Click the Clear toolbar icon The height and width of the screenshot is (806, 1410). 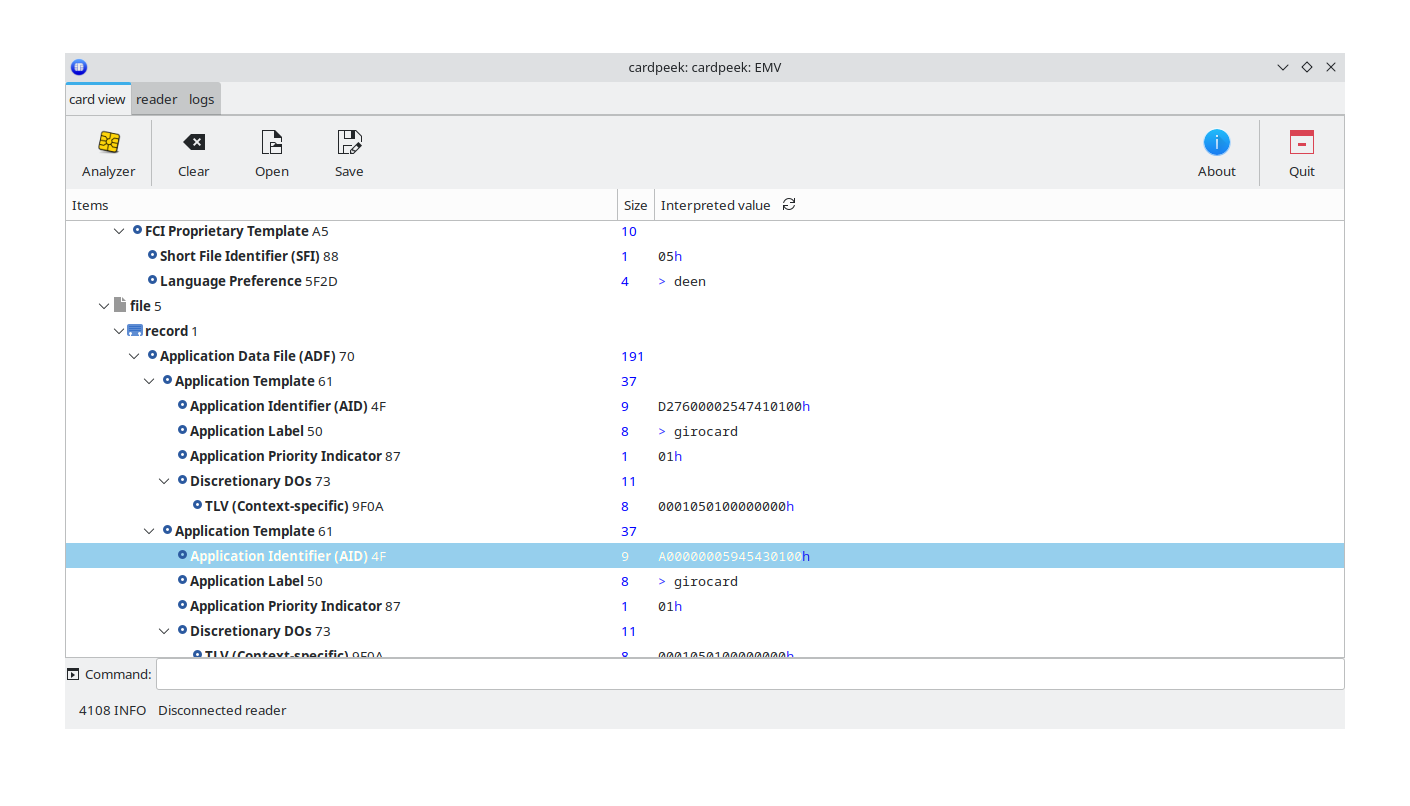click(194, 143)
